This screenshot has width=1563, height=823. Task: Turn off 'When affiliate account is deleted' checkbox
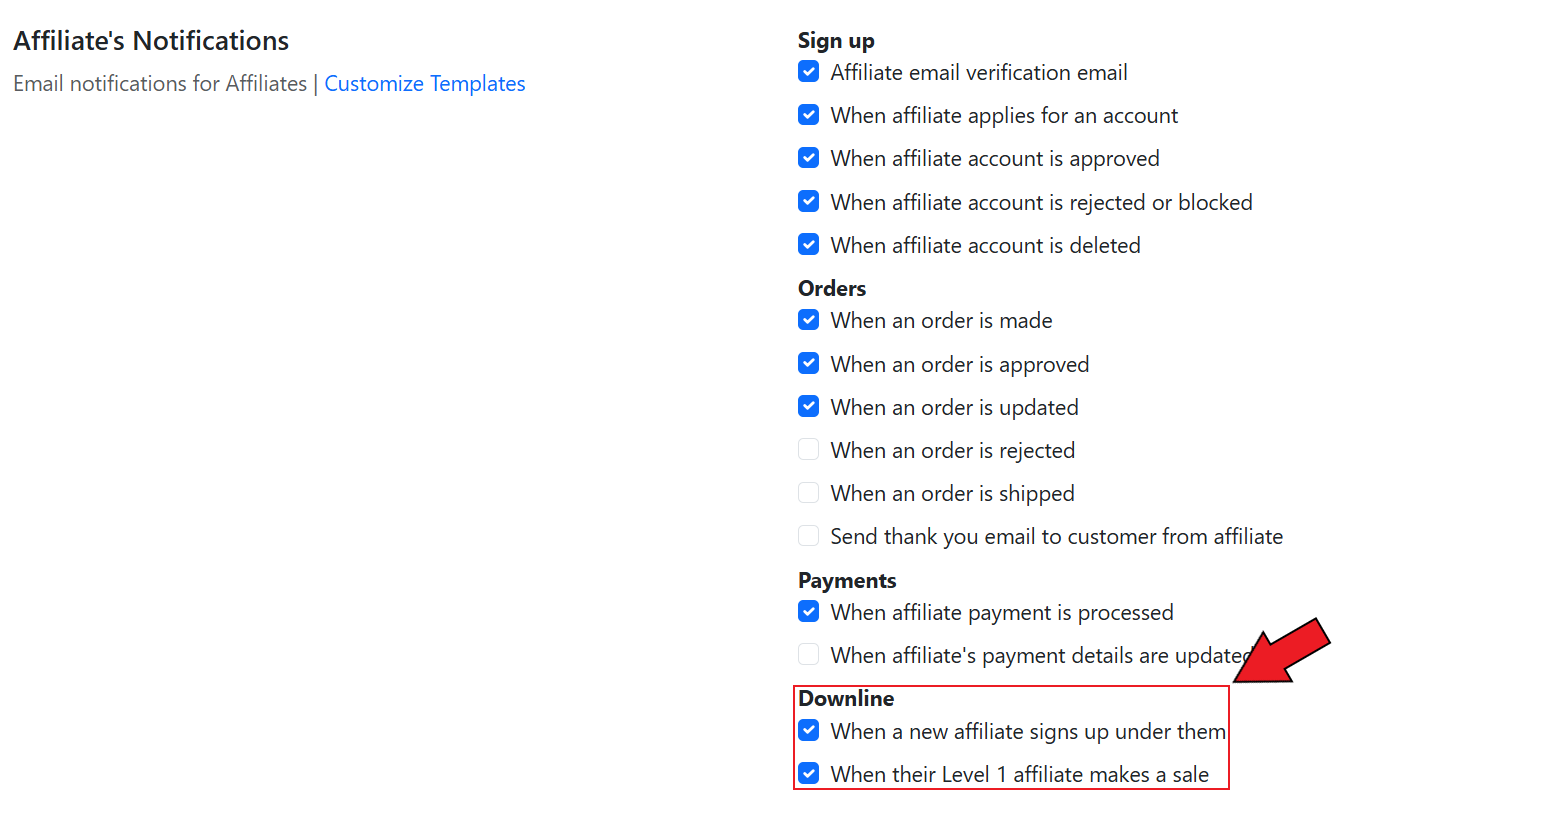point(809,245)
